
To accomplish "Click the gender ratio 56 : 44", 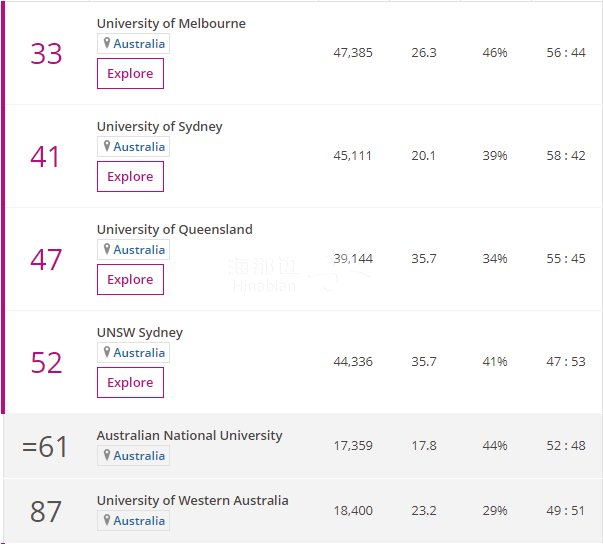I will pyautogui.click(x=566, y=53).
